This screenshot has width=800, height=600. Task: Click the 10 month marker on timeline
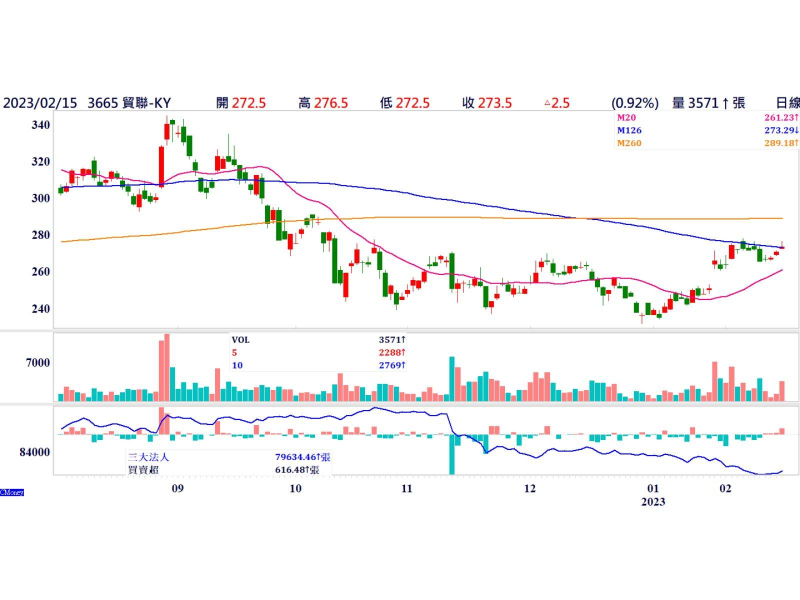coord(295,489)
